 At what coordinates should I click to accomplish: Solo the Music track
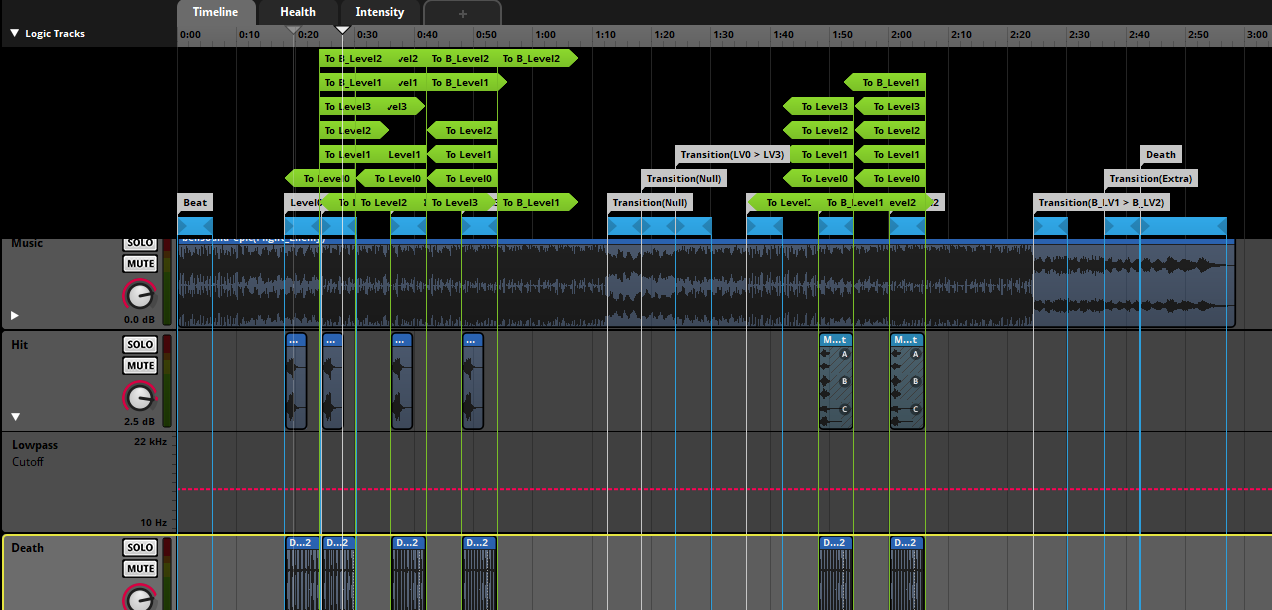[x=140, y=243]
